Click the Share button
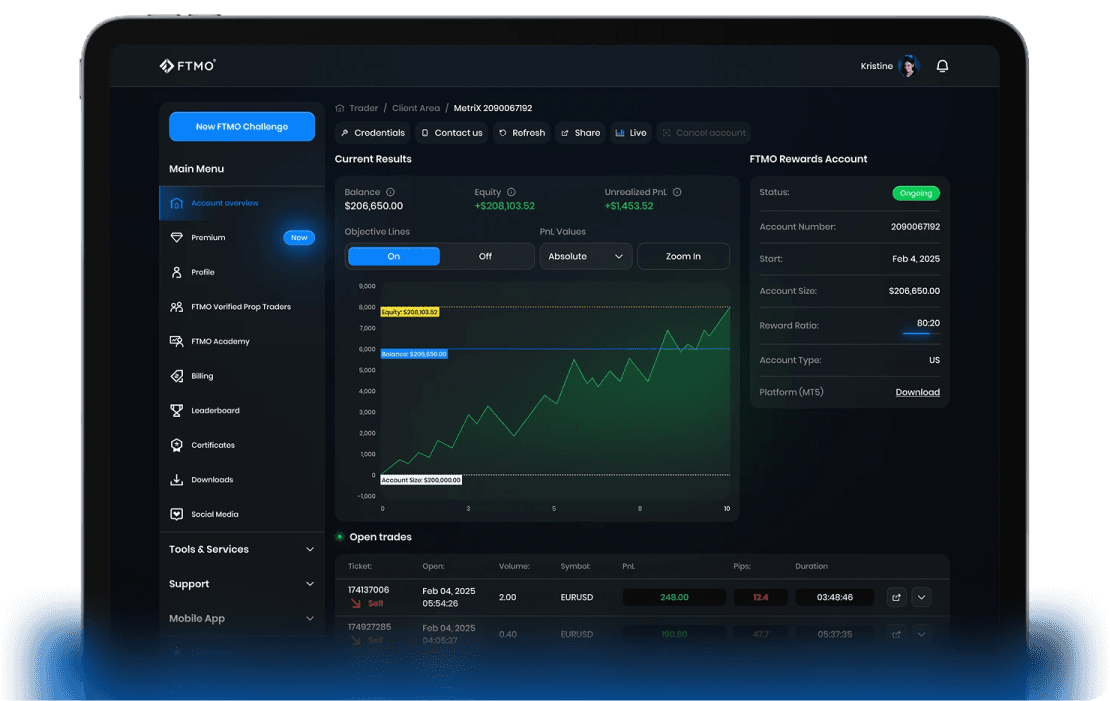1110x701 pixels. coord(580,133)
